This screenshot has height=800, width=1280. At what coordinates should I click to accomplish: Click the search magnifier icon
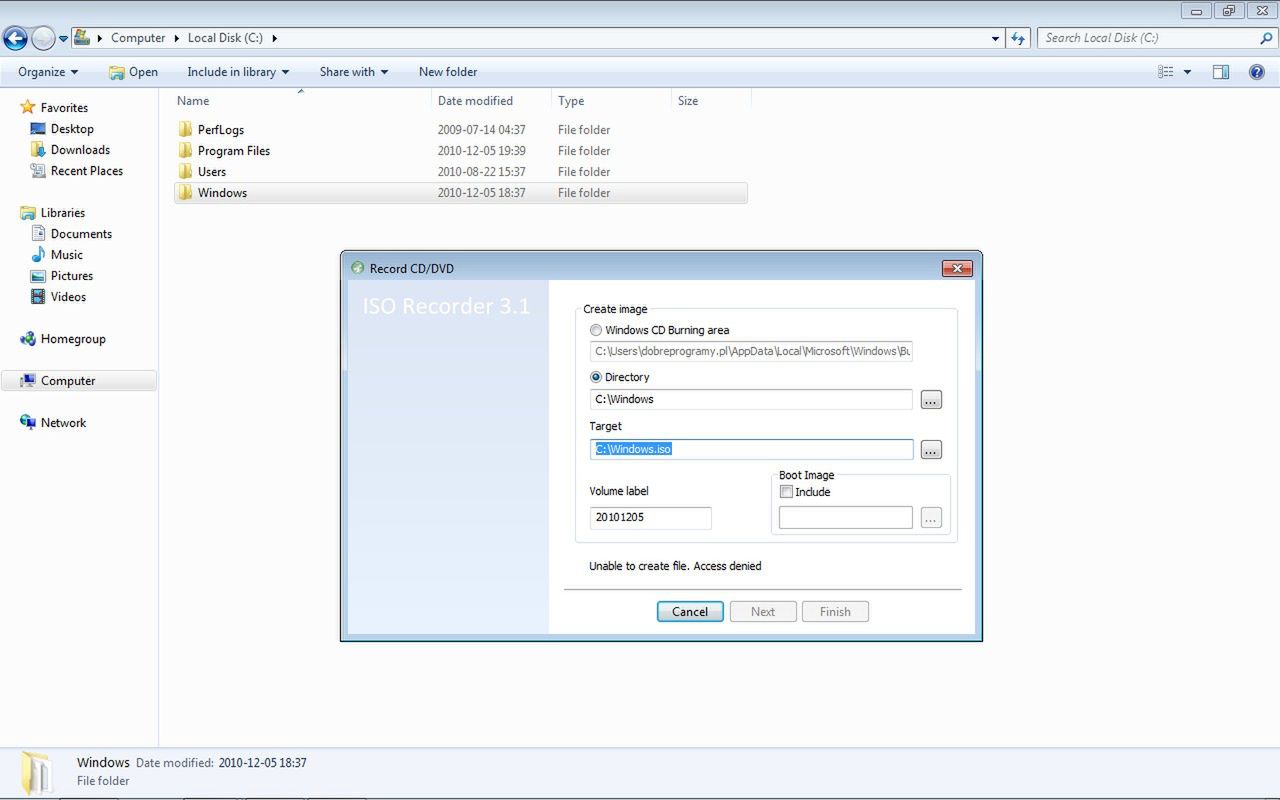(1267, 38)
